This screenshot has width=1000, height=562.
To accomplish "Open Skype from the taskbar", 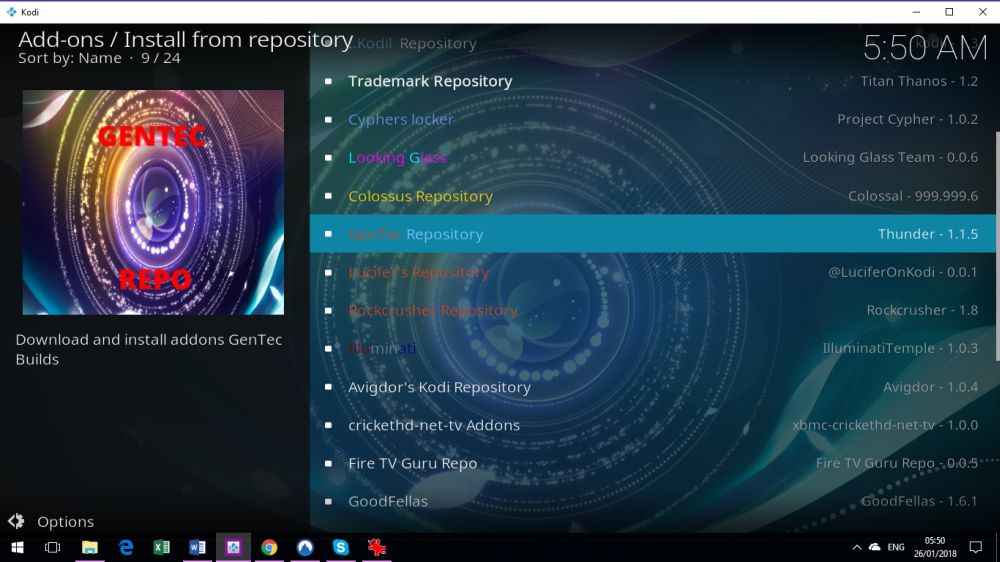I will tap(341, 547).
